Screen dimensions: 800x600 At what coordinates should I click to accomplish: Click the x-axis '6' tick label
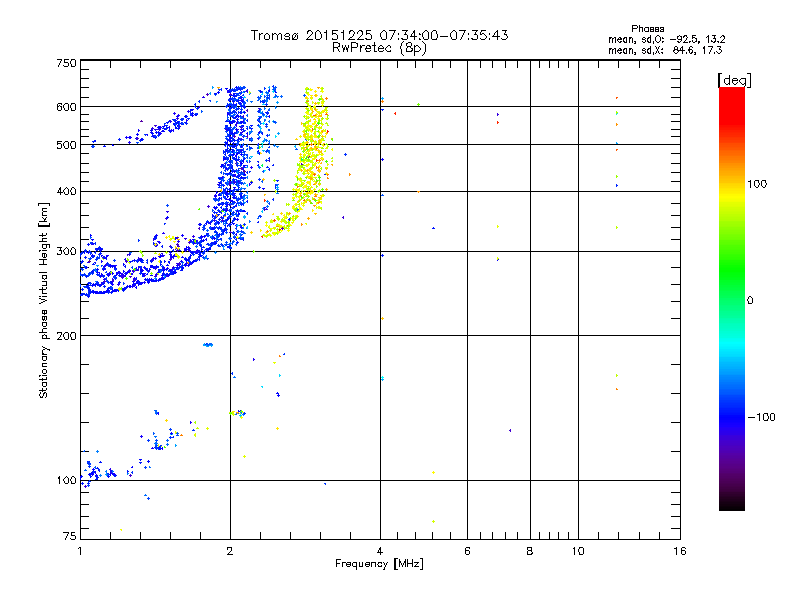[x=467, y=551]
